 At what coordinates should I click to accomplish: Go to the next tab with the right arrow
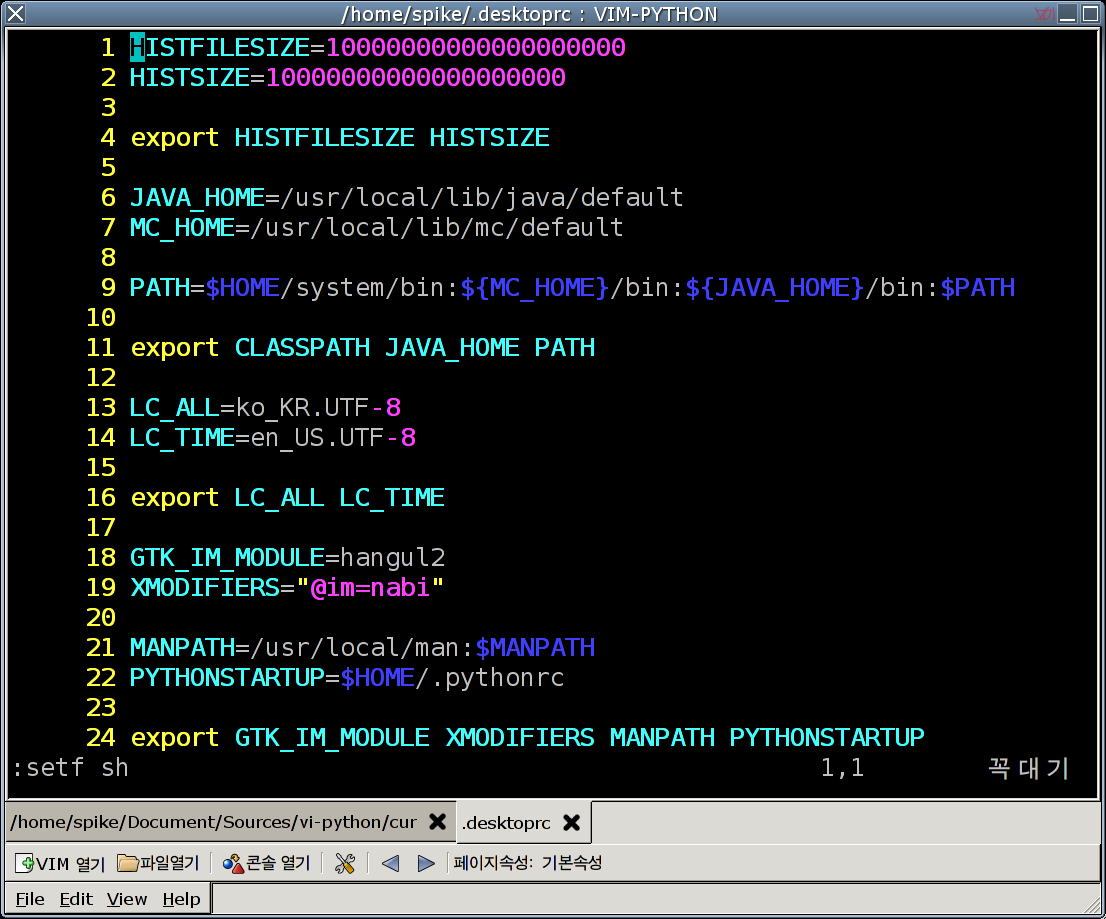pos(426,863)
